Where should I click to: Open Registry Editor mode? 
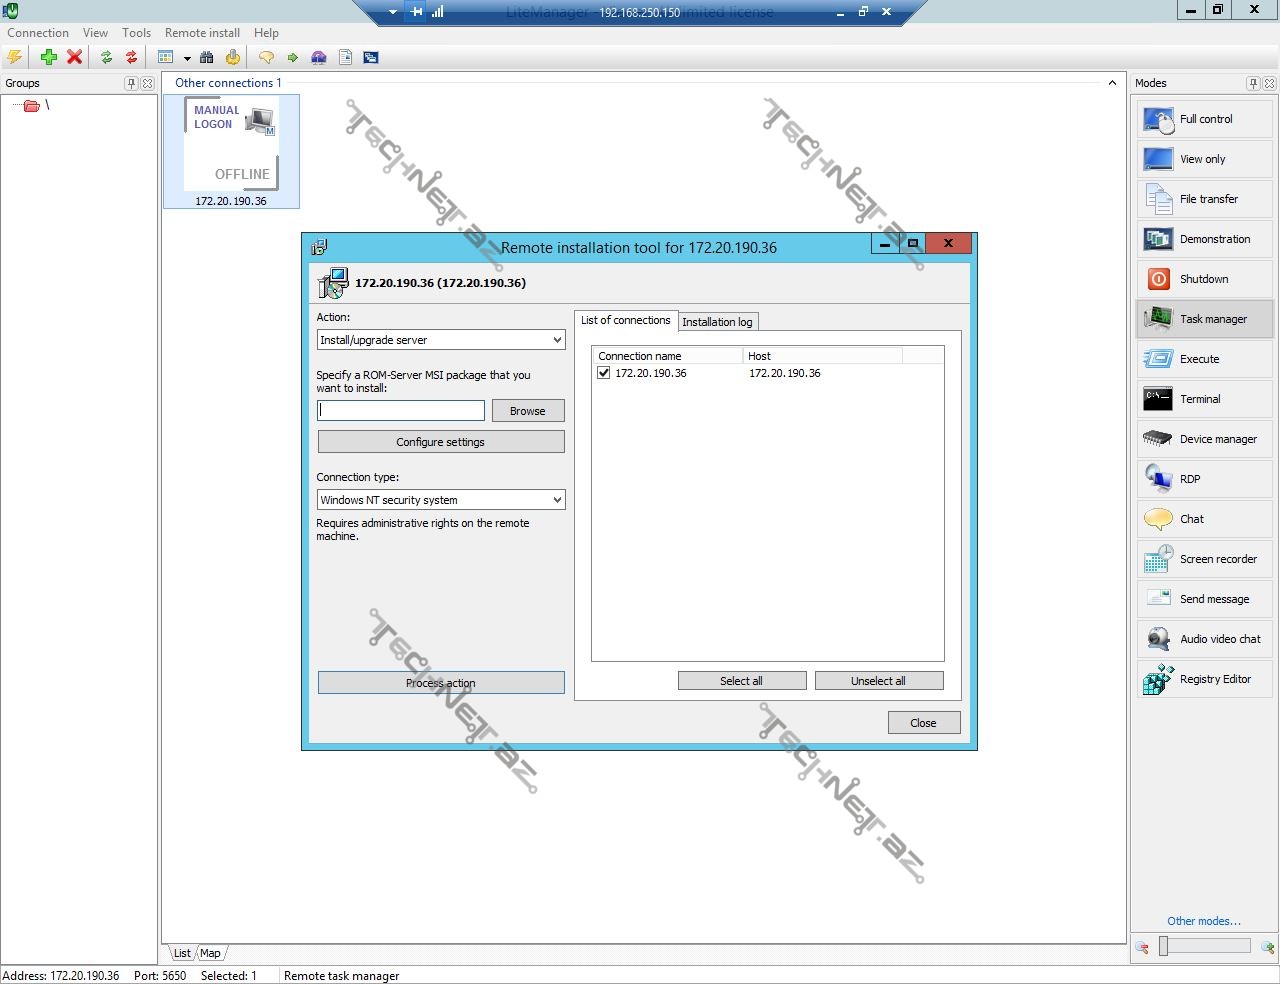pos(1205,679)
